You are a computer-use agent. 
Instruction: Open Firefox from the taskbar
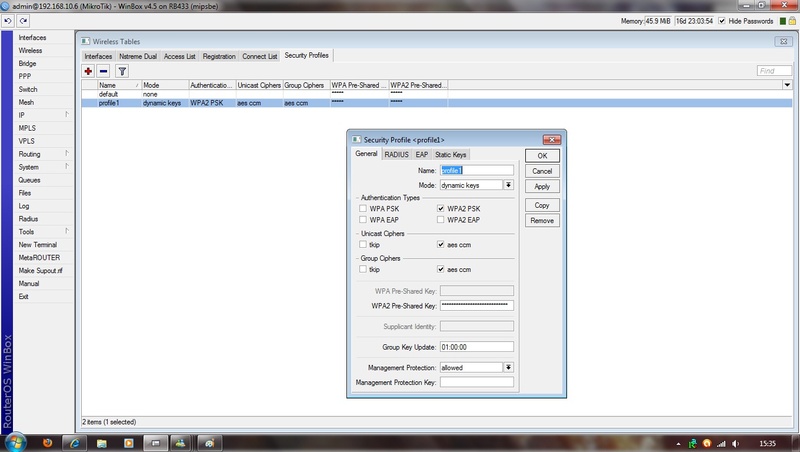tap(47, 443)
